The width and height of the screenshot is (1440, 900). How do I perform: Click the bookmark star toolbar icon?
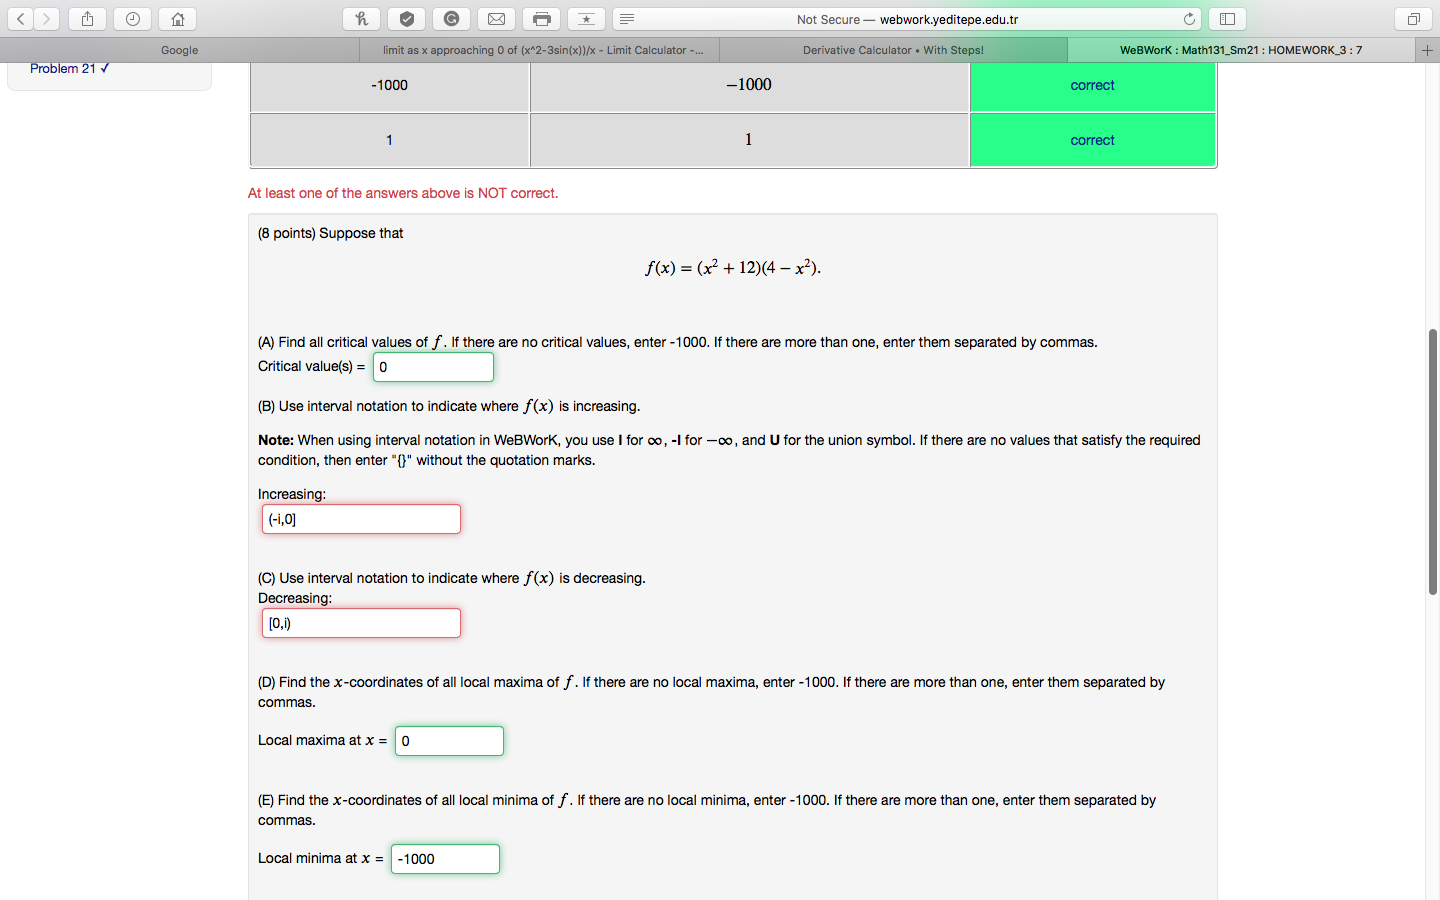click(586, 18)
